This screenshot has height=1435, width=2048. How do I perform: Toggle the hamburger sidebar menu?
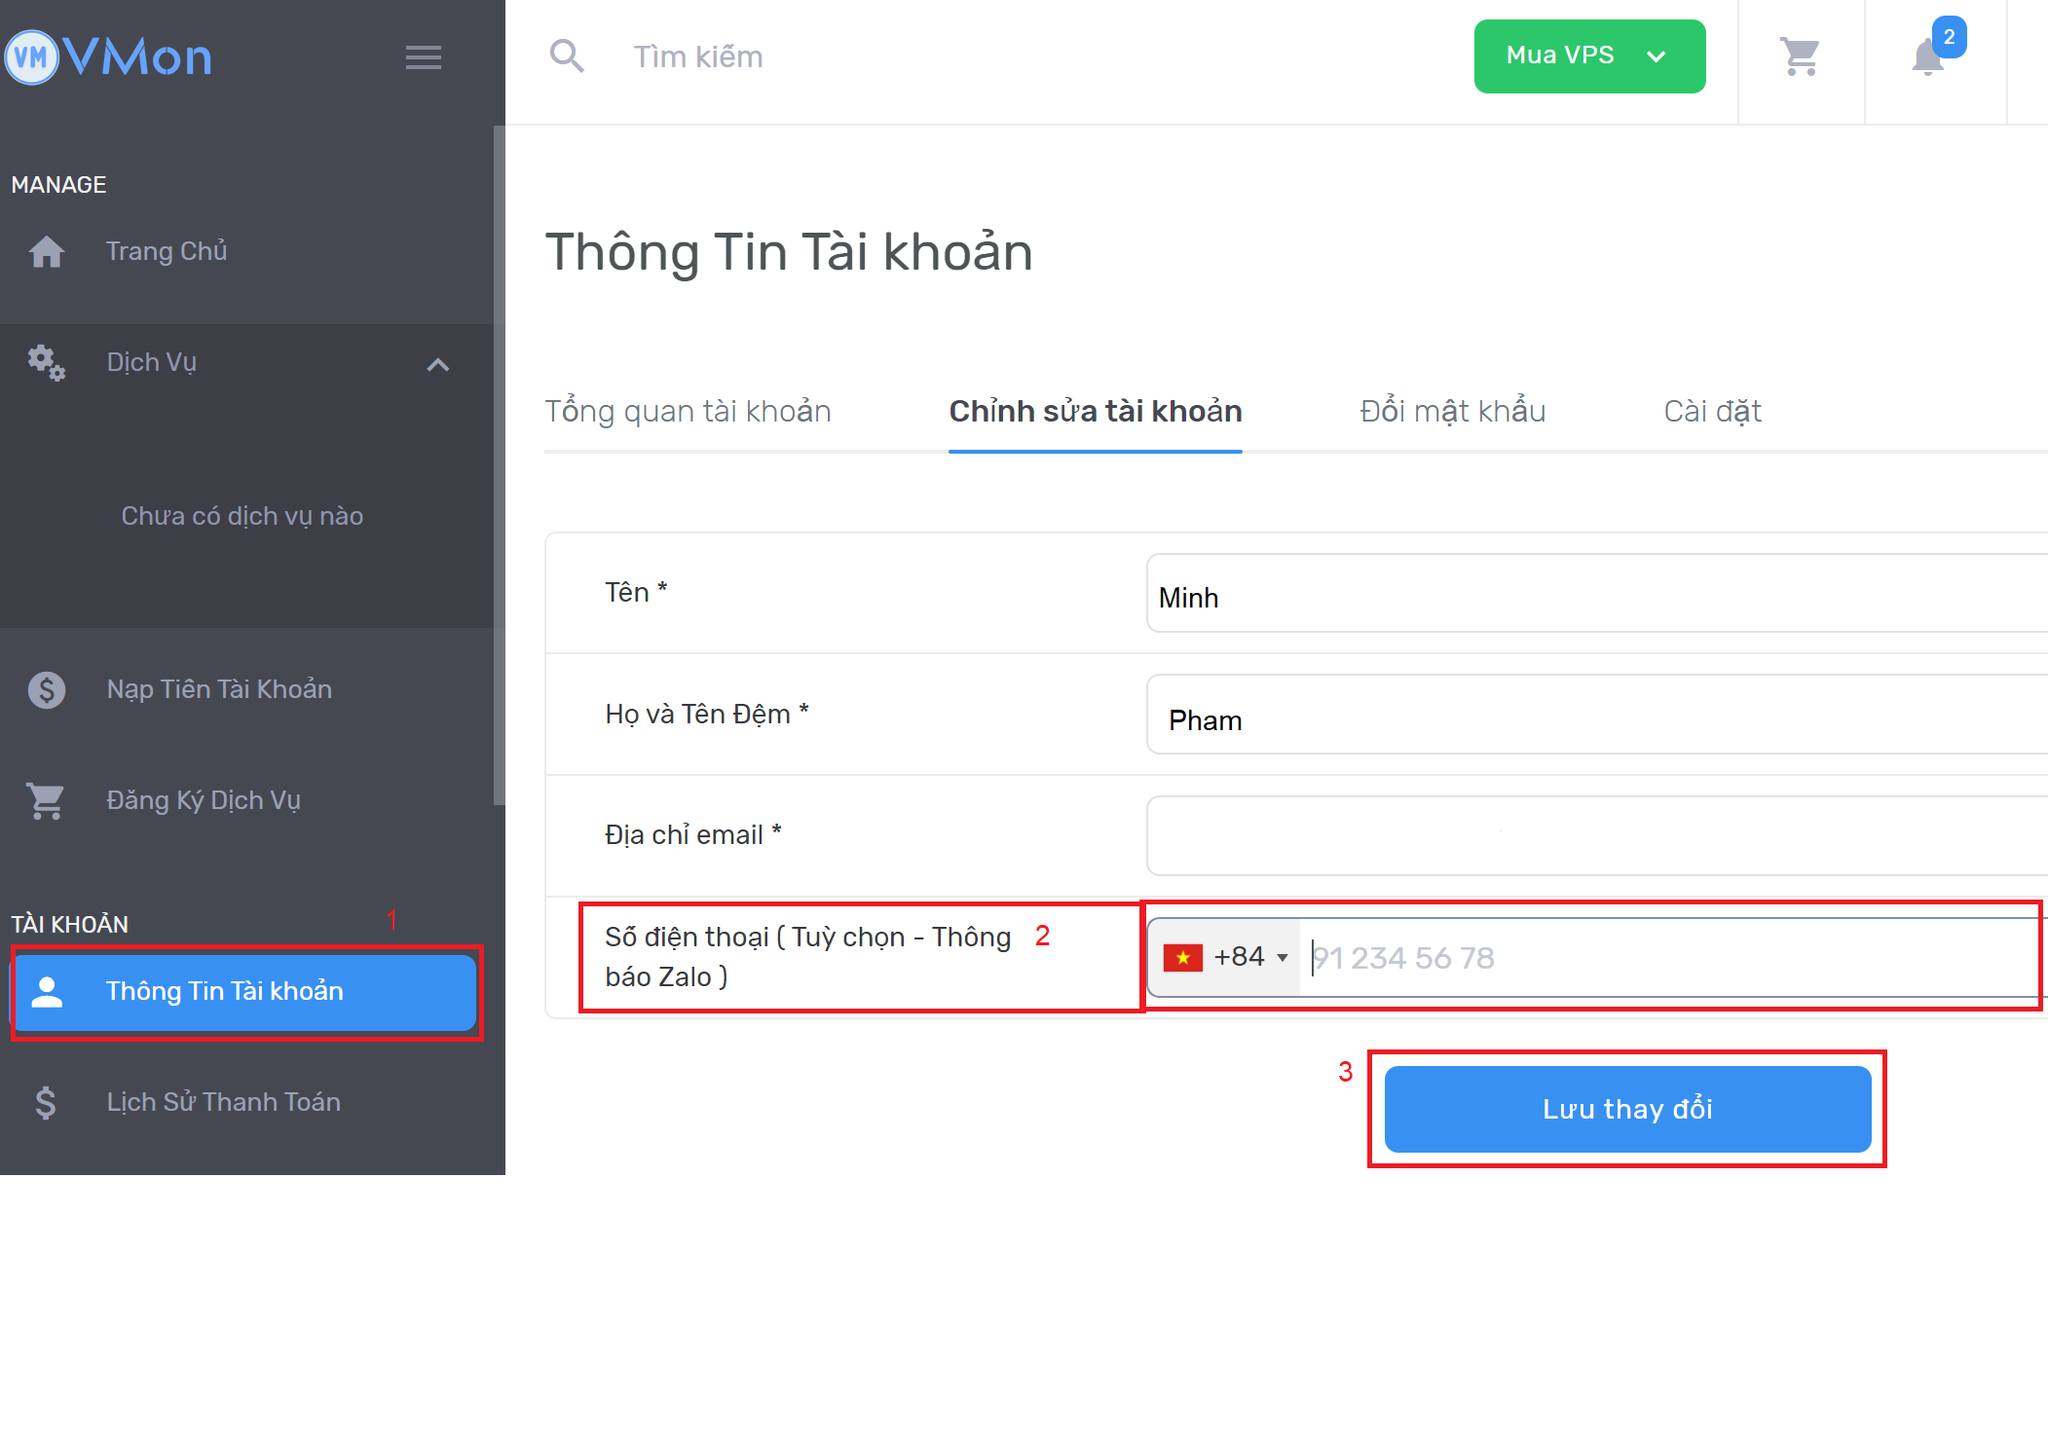423,57
